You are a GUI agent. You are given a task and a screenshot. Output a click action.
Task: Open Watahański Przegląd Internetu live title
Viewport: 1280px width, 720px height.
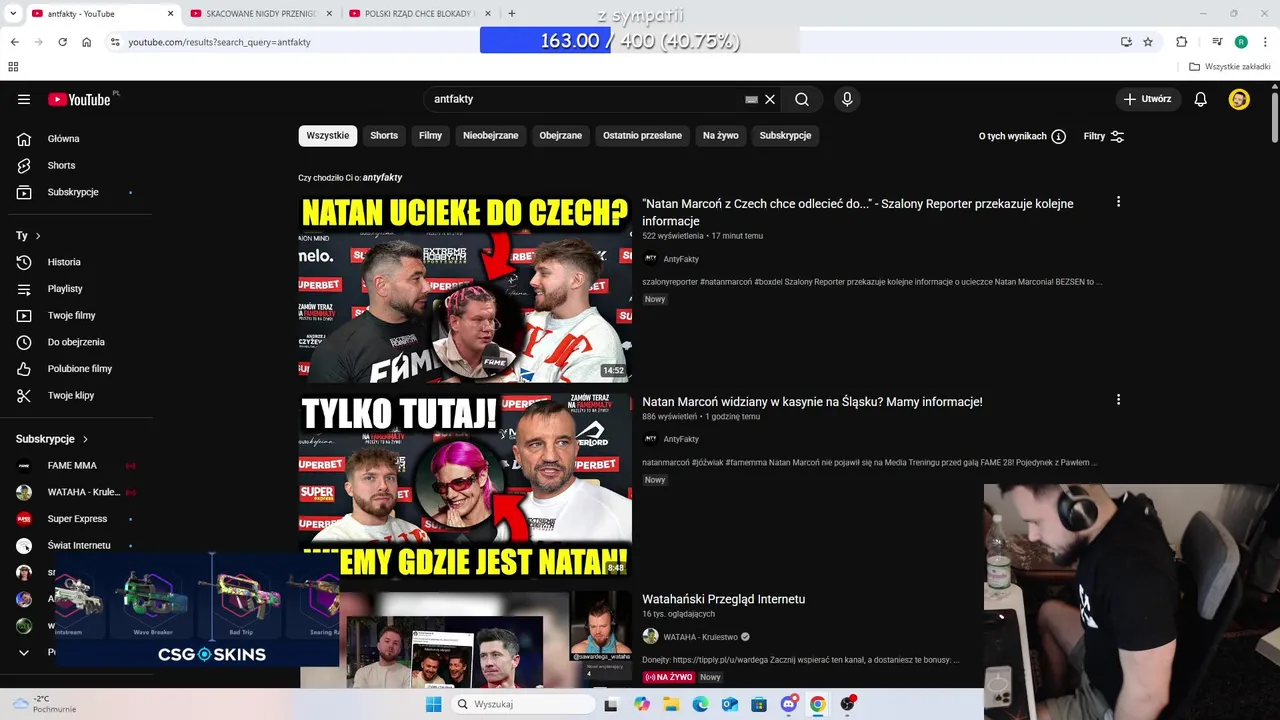723,599
